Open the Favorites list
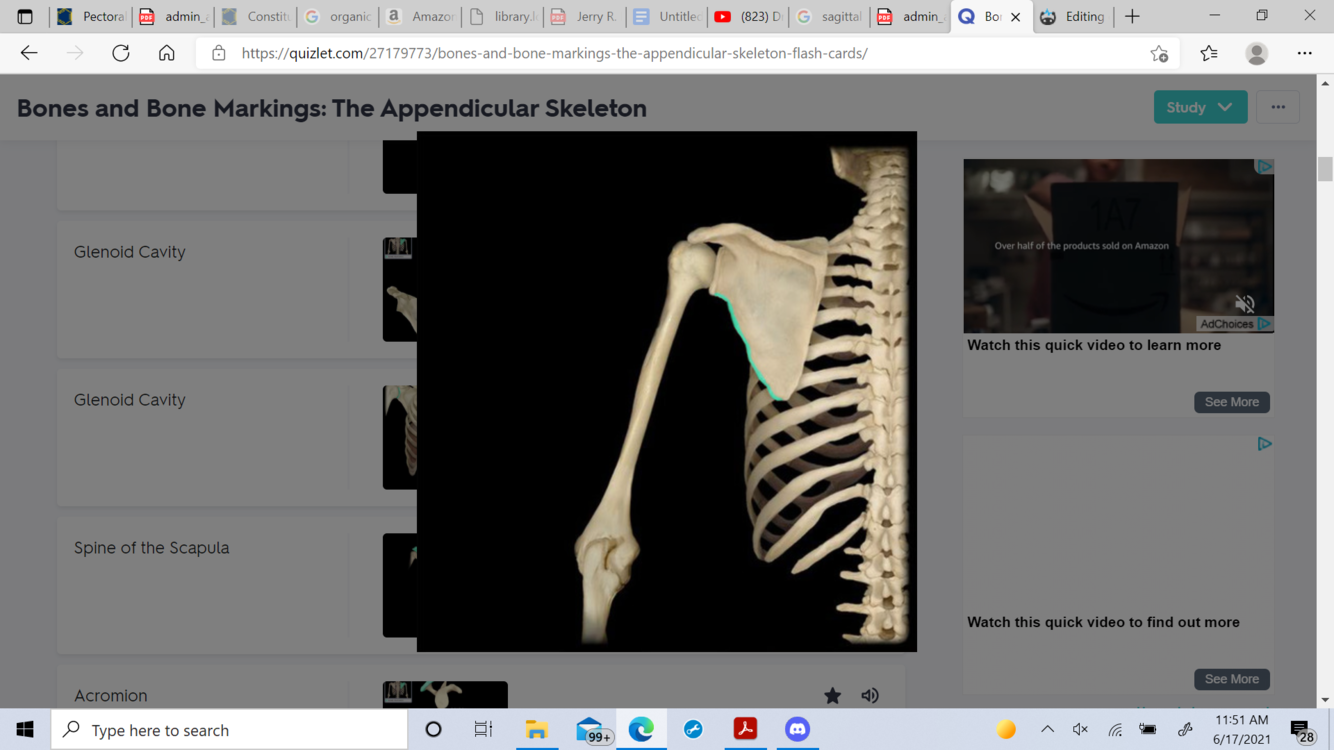The width and height of the screenshot is (1334, 750). click(1209, 53)
